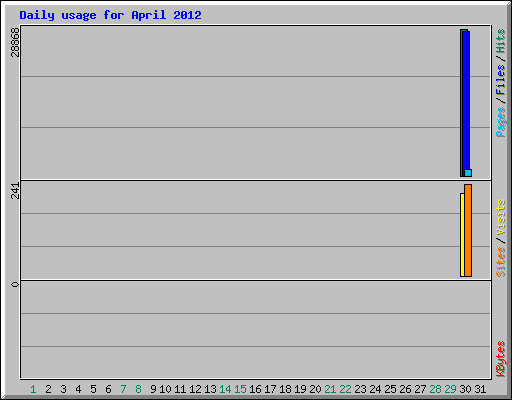The height and width of the screenshot is (400, 512).
Task: Click day label 3 on x-axis
Action: click(63, 389)
